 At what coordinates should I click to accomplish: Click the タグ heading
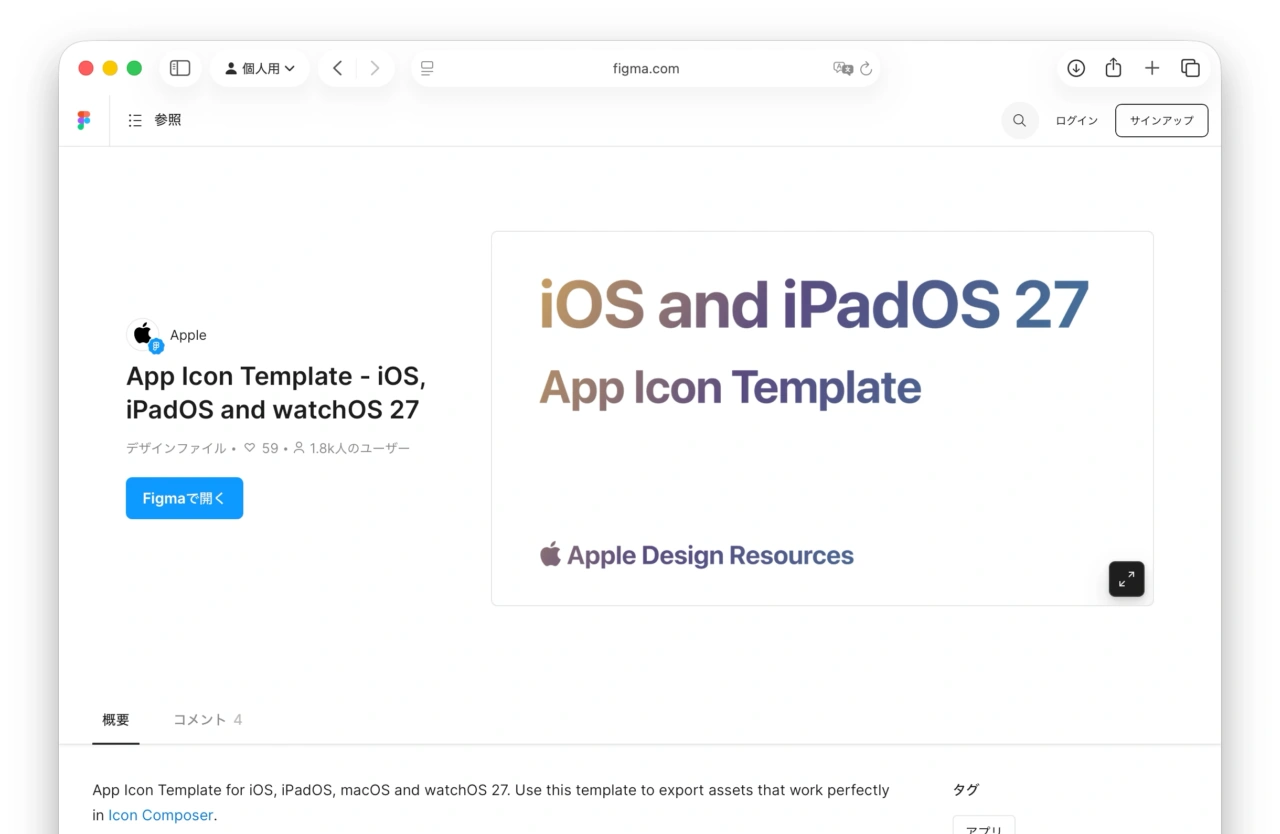pos(965,790)
